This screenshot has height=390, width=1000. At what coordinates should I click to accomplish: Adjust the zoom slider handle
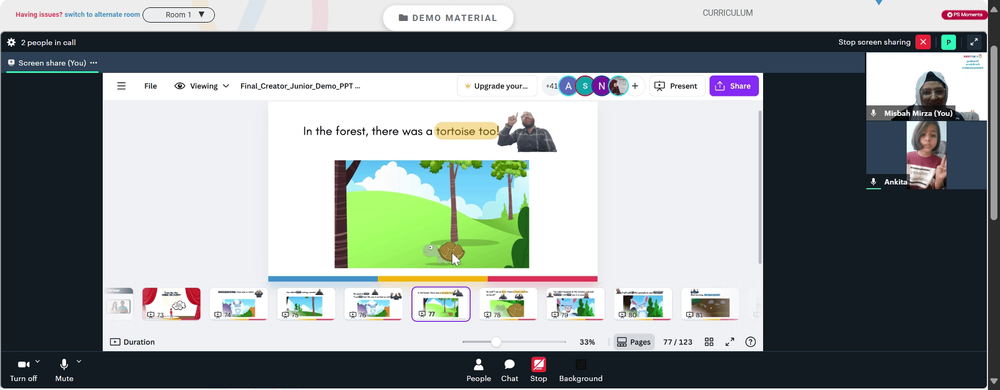click(x=496, y=342)
